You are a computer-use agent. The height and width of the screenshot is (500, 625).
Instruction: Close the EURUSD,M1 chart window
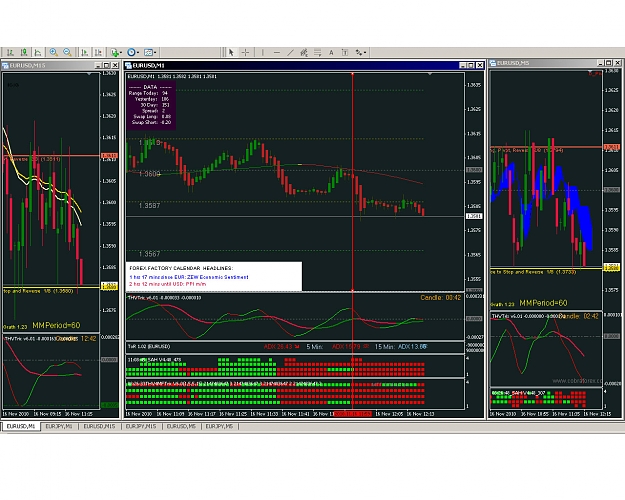click(x=480, y=65)
